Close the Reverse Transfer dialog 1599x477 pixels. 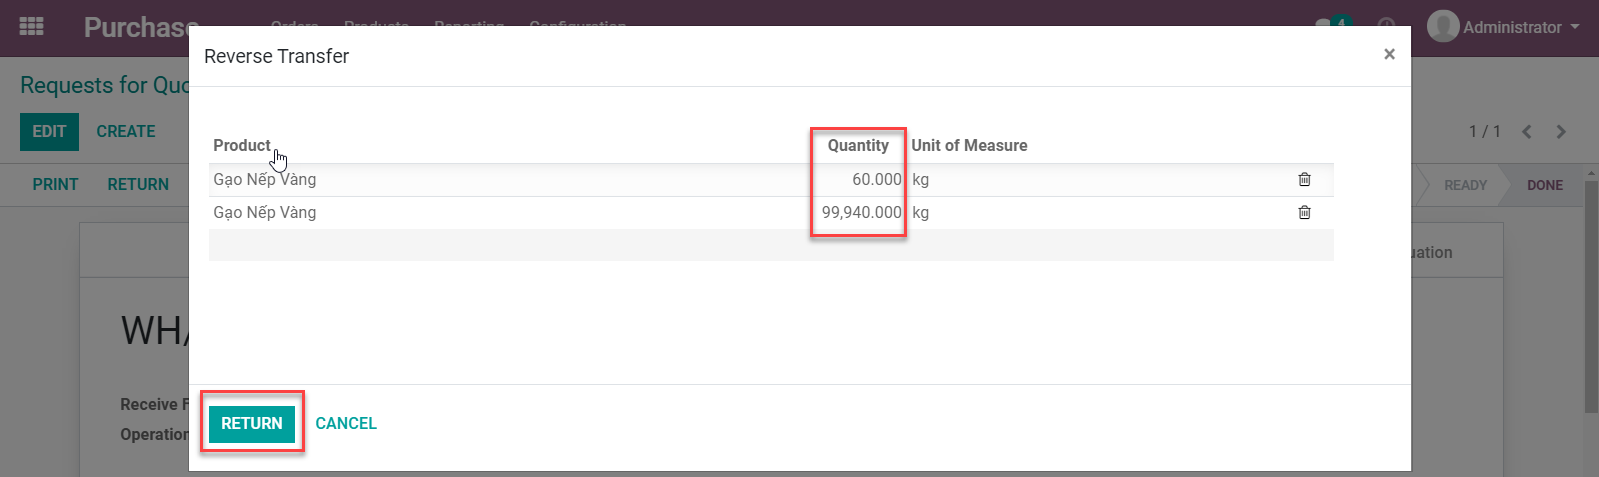[1389, 54]
